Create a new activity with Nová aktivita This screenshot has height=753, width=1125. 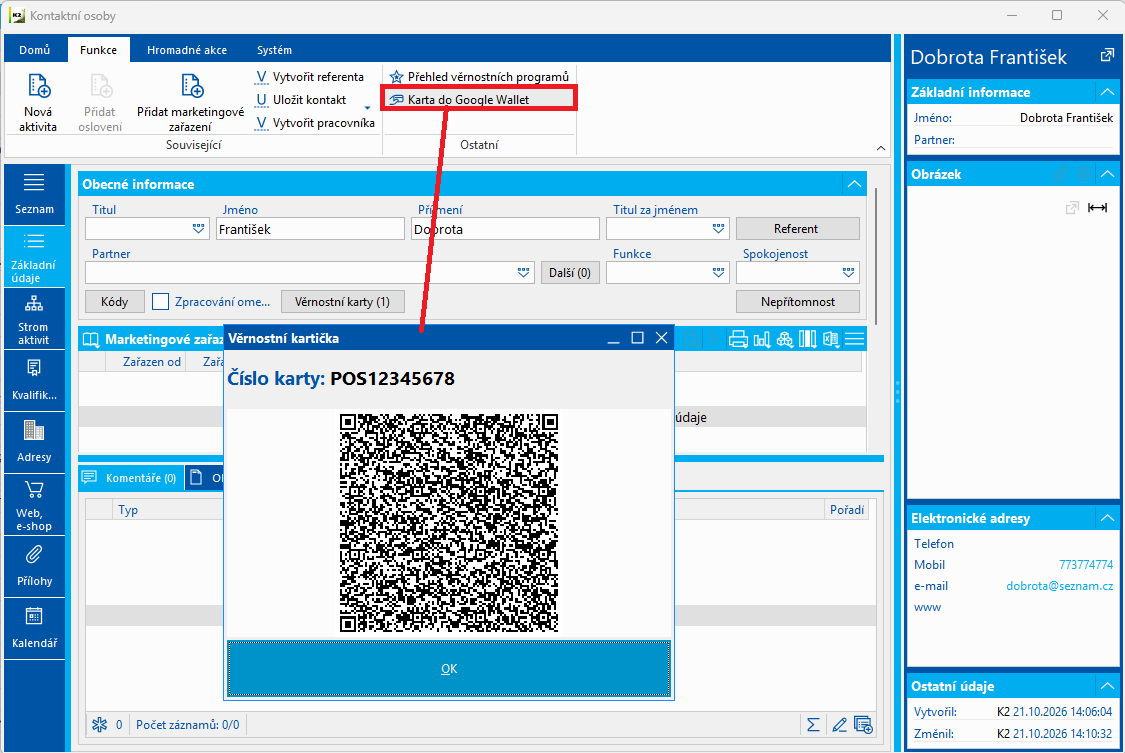[38, 103]
